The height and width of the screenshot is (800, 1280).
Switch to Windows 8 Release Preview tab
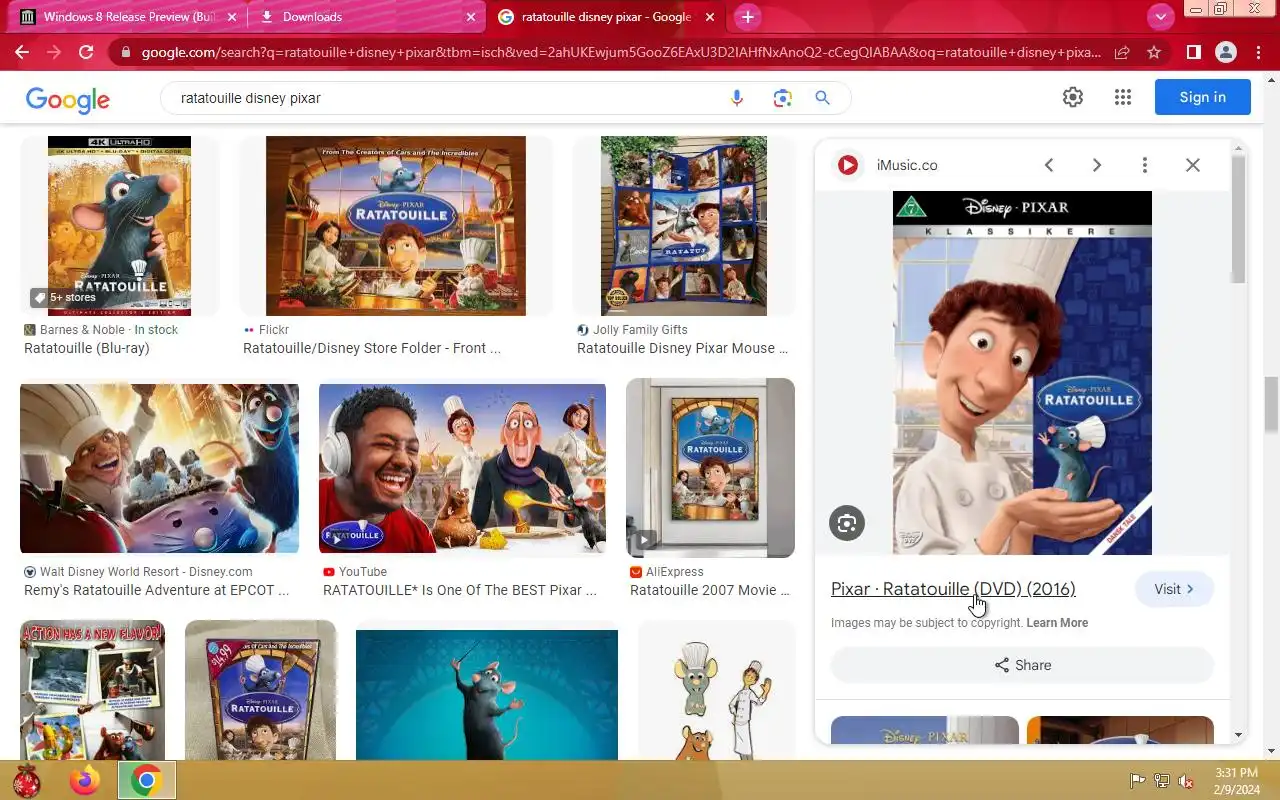(130, 17)
